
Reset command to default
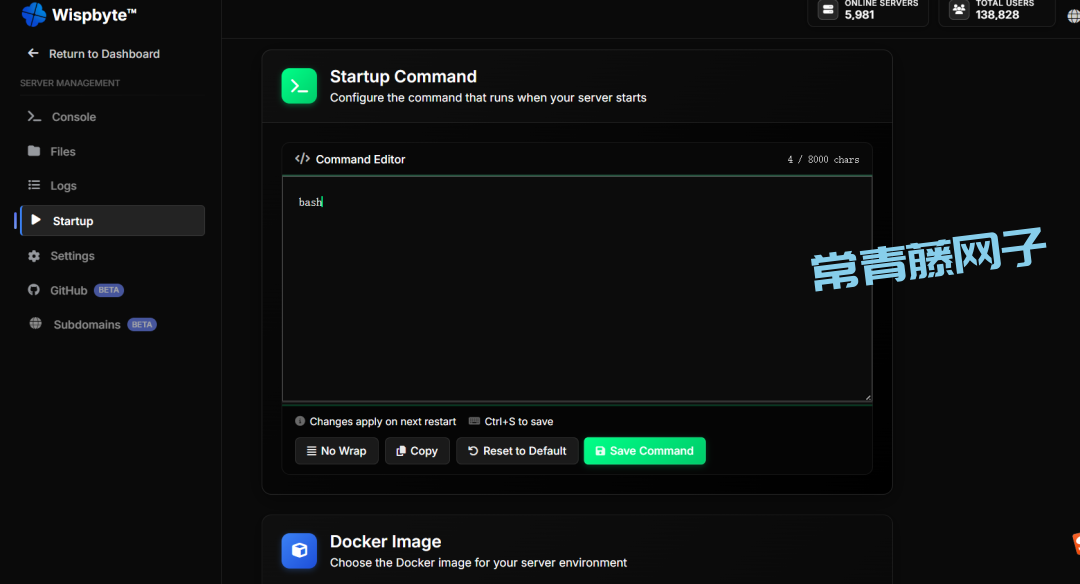517,451
